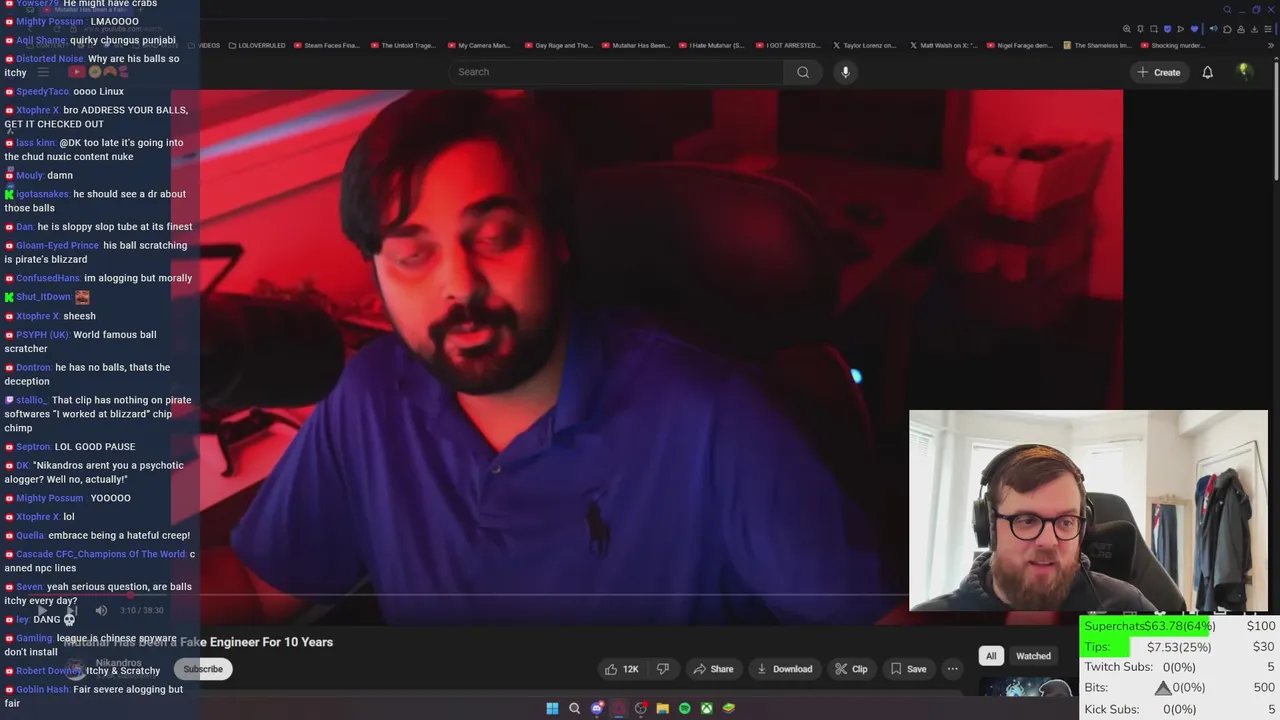
Task: Open the LOLOVERRULED bookmarks folder
Action: coord(257,45)
